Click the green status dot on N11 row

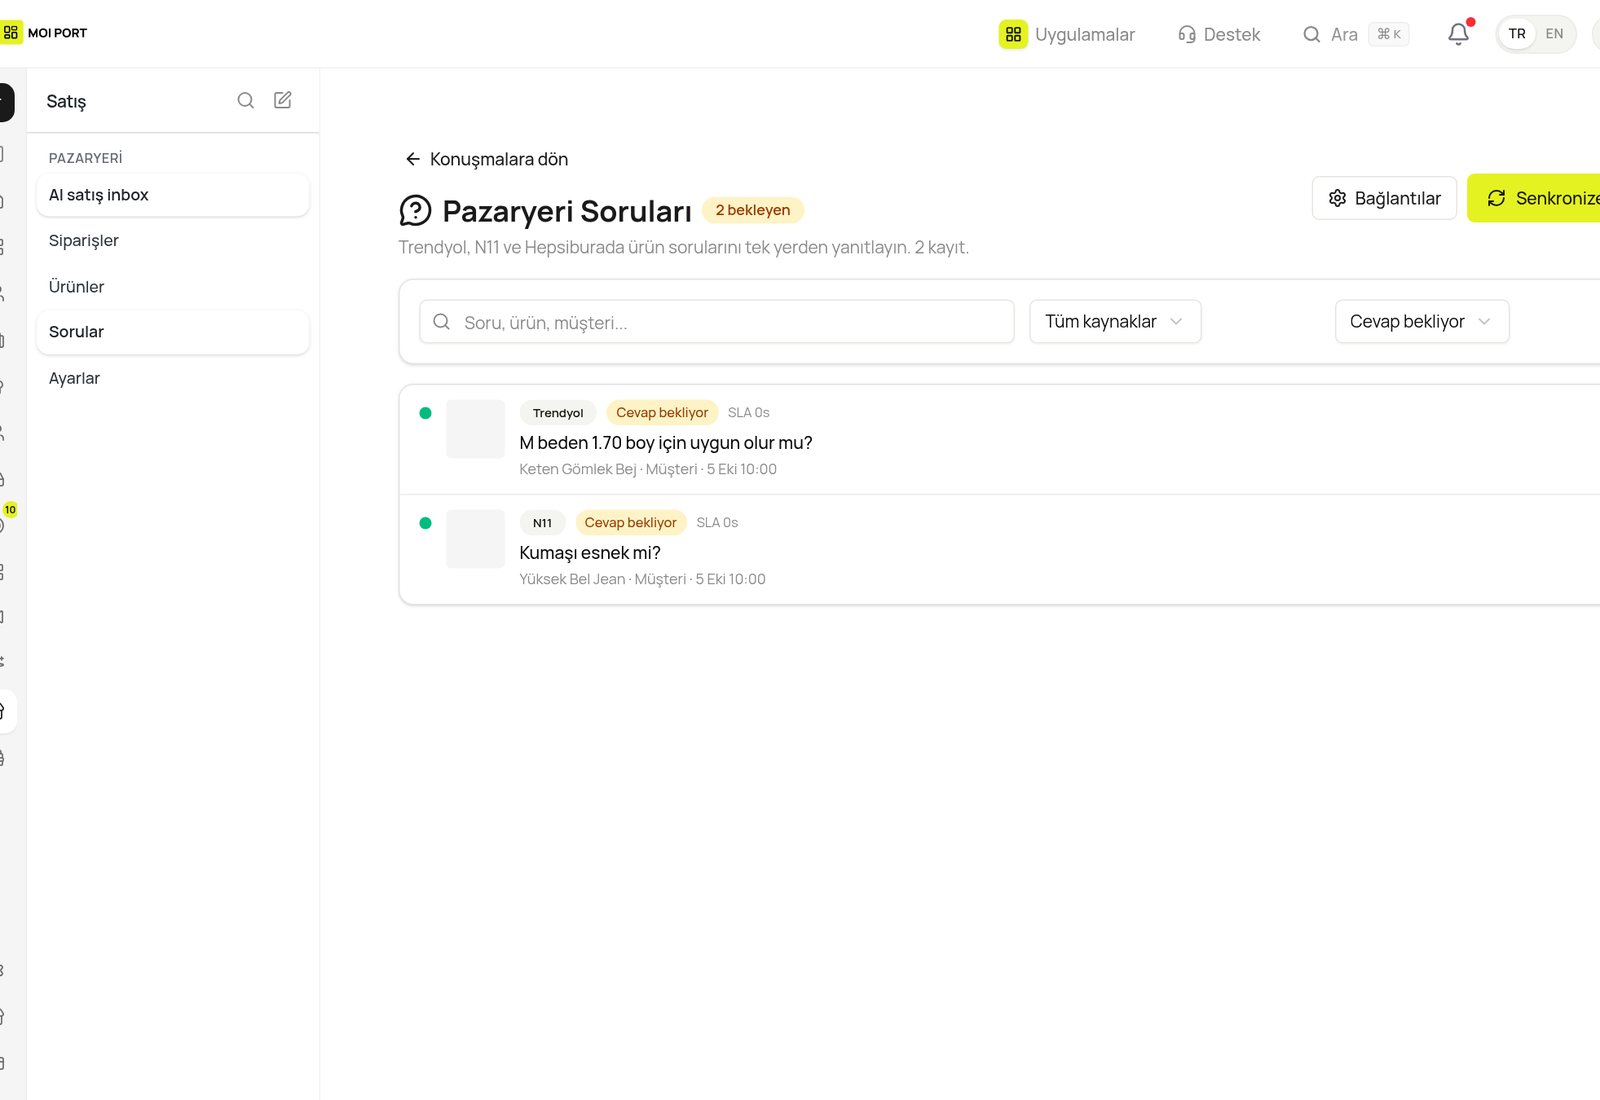click(x=425, y=523)
